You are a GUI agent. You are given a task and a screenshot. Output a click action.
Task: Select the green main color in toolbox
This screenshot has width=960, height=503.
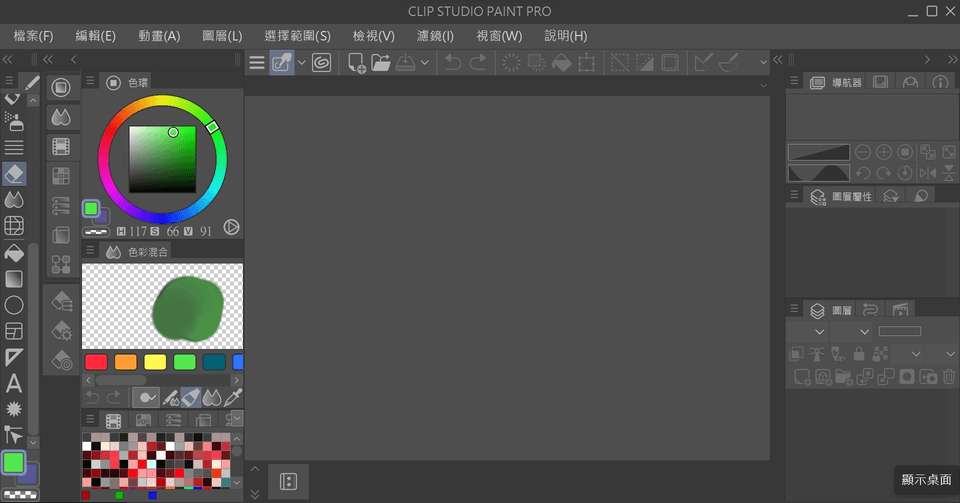pyautogui.click(x=13, y=463)
